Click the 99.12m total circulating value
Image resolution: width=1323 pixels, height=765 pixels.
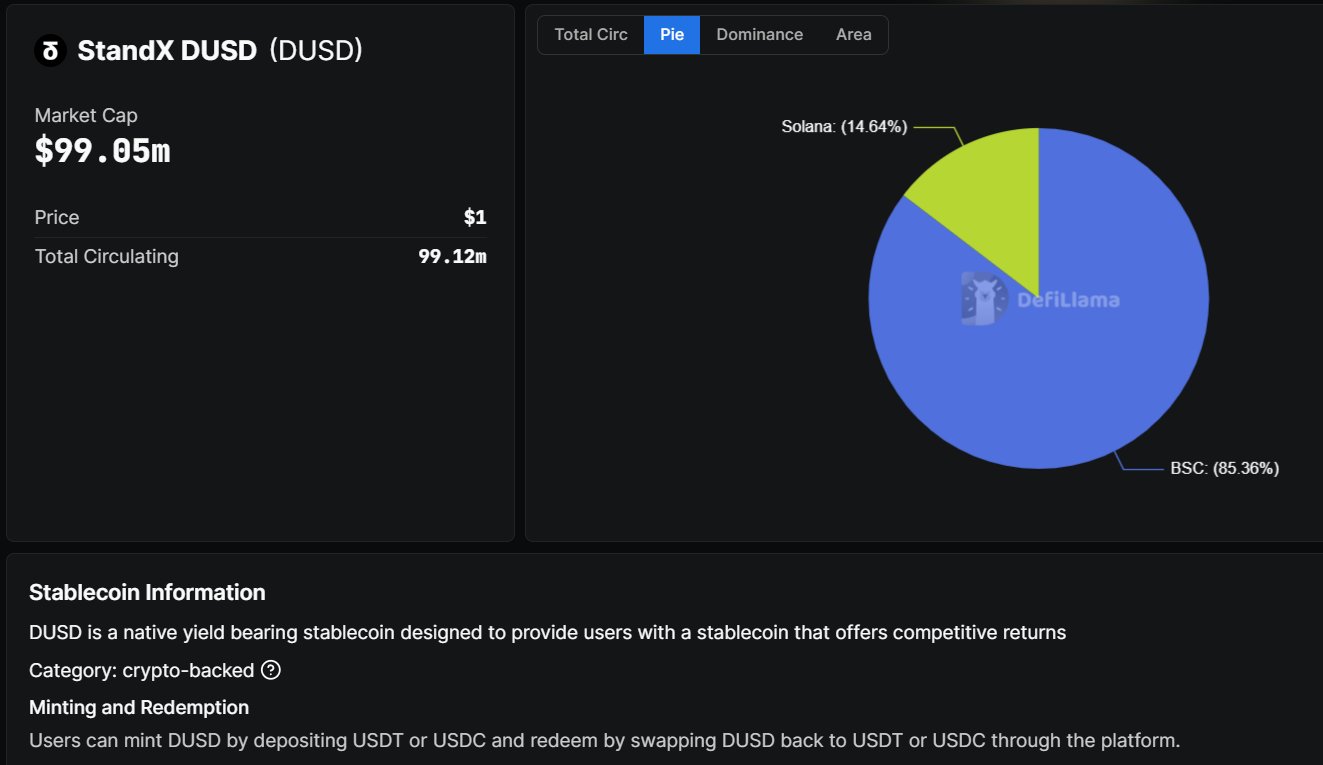pos(452,256)
